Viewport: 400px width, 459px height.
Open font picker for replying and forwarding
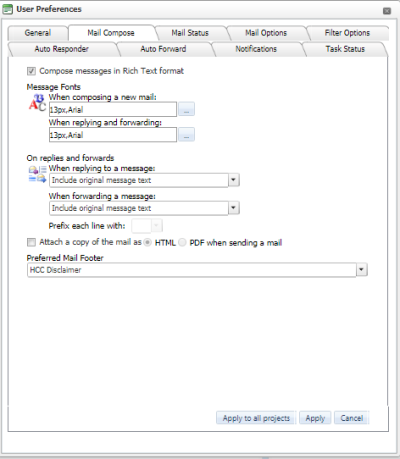click(186, 135)
